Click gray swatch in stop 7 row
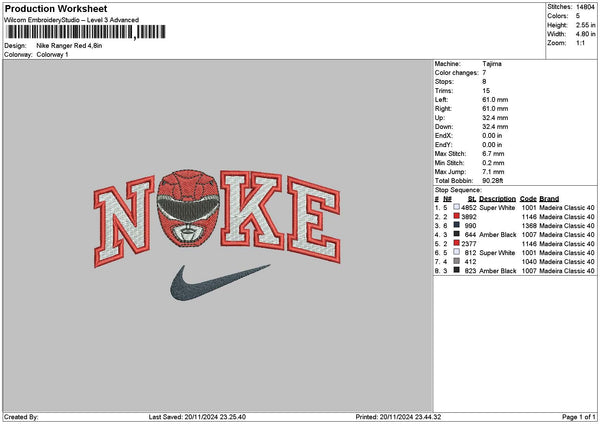This screenshot has height=424, width=600. (457, 261)
